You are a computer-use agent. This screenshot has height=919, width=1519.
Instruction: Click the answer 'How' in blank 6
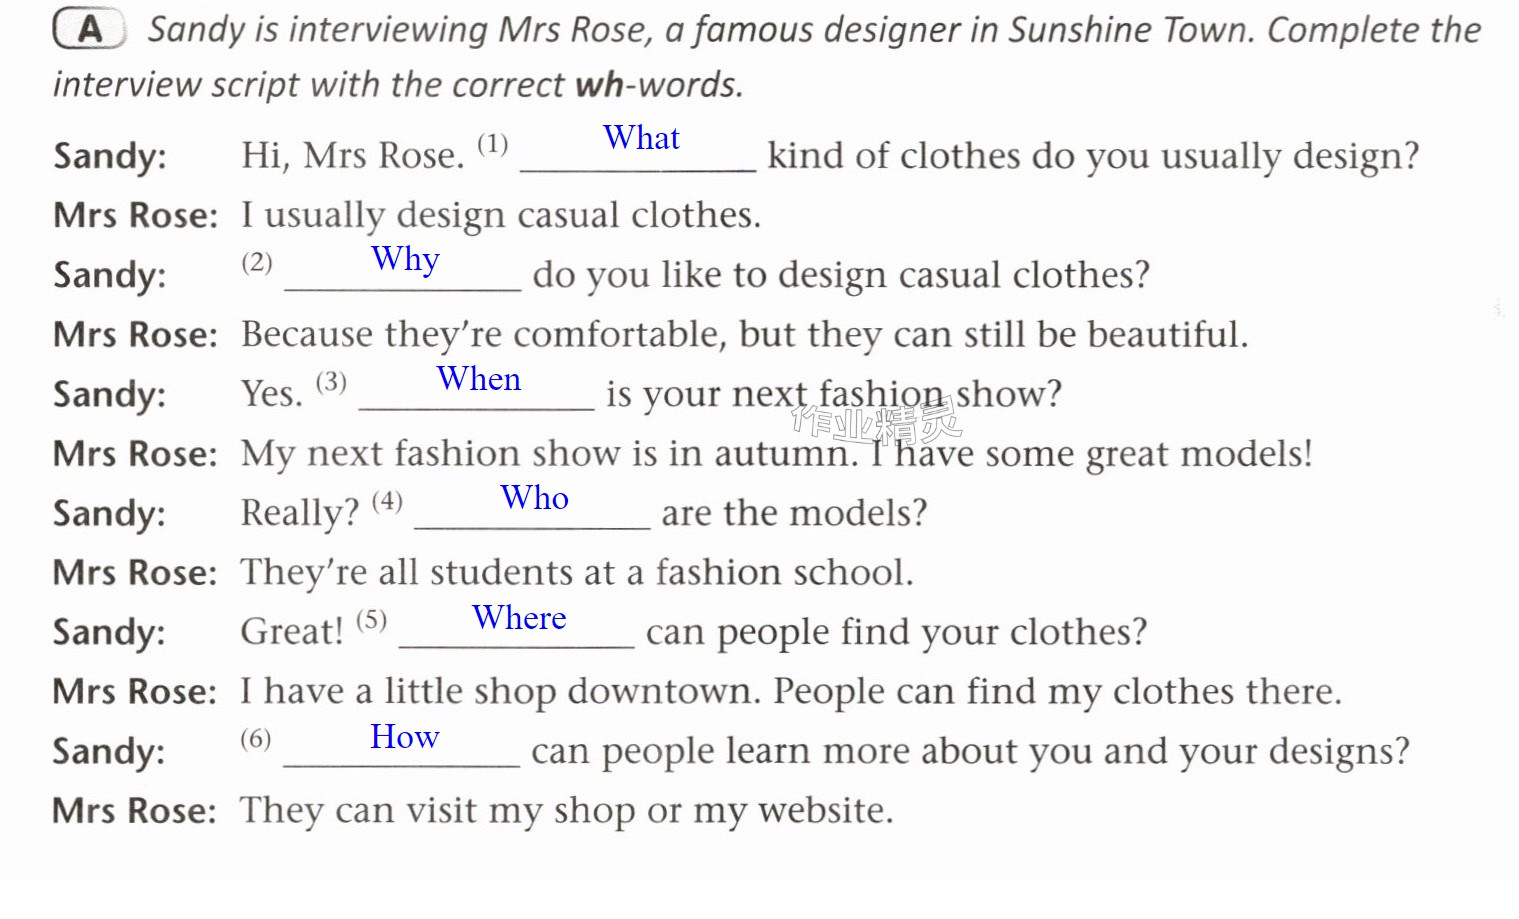(x=405, y=737)
